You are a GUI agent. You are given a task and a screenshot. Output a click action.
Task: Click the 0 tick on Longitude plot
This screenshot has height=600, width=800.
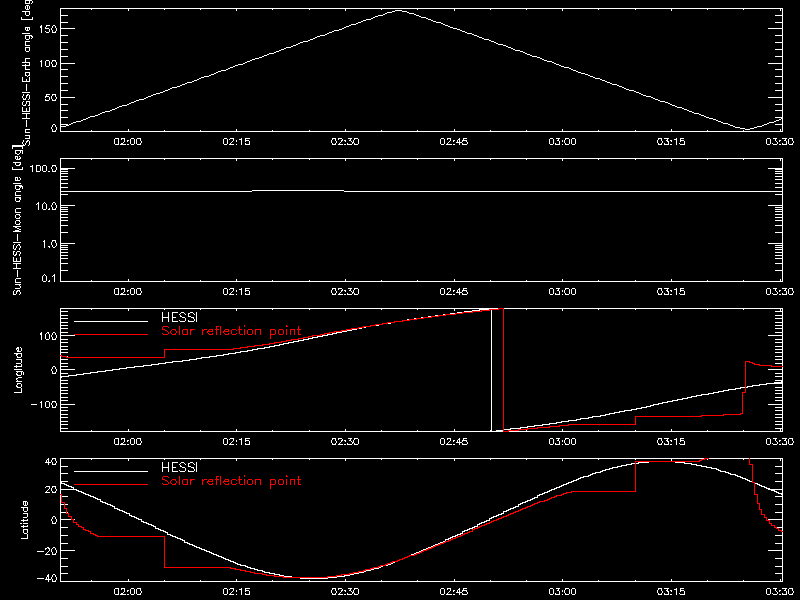[54, 370]
